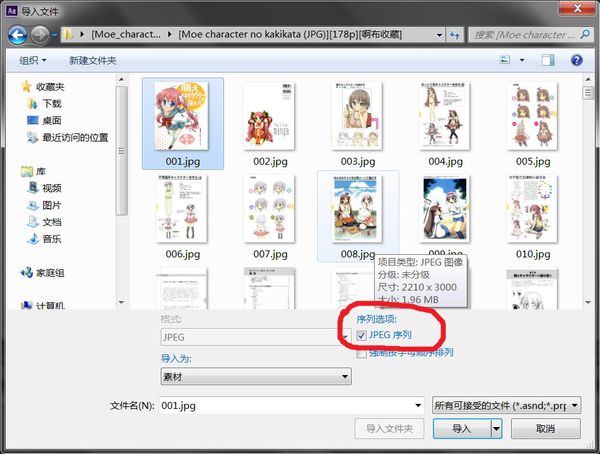Open help with the blue question mark

tap(576, 60)
